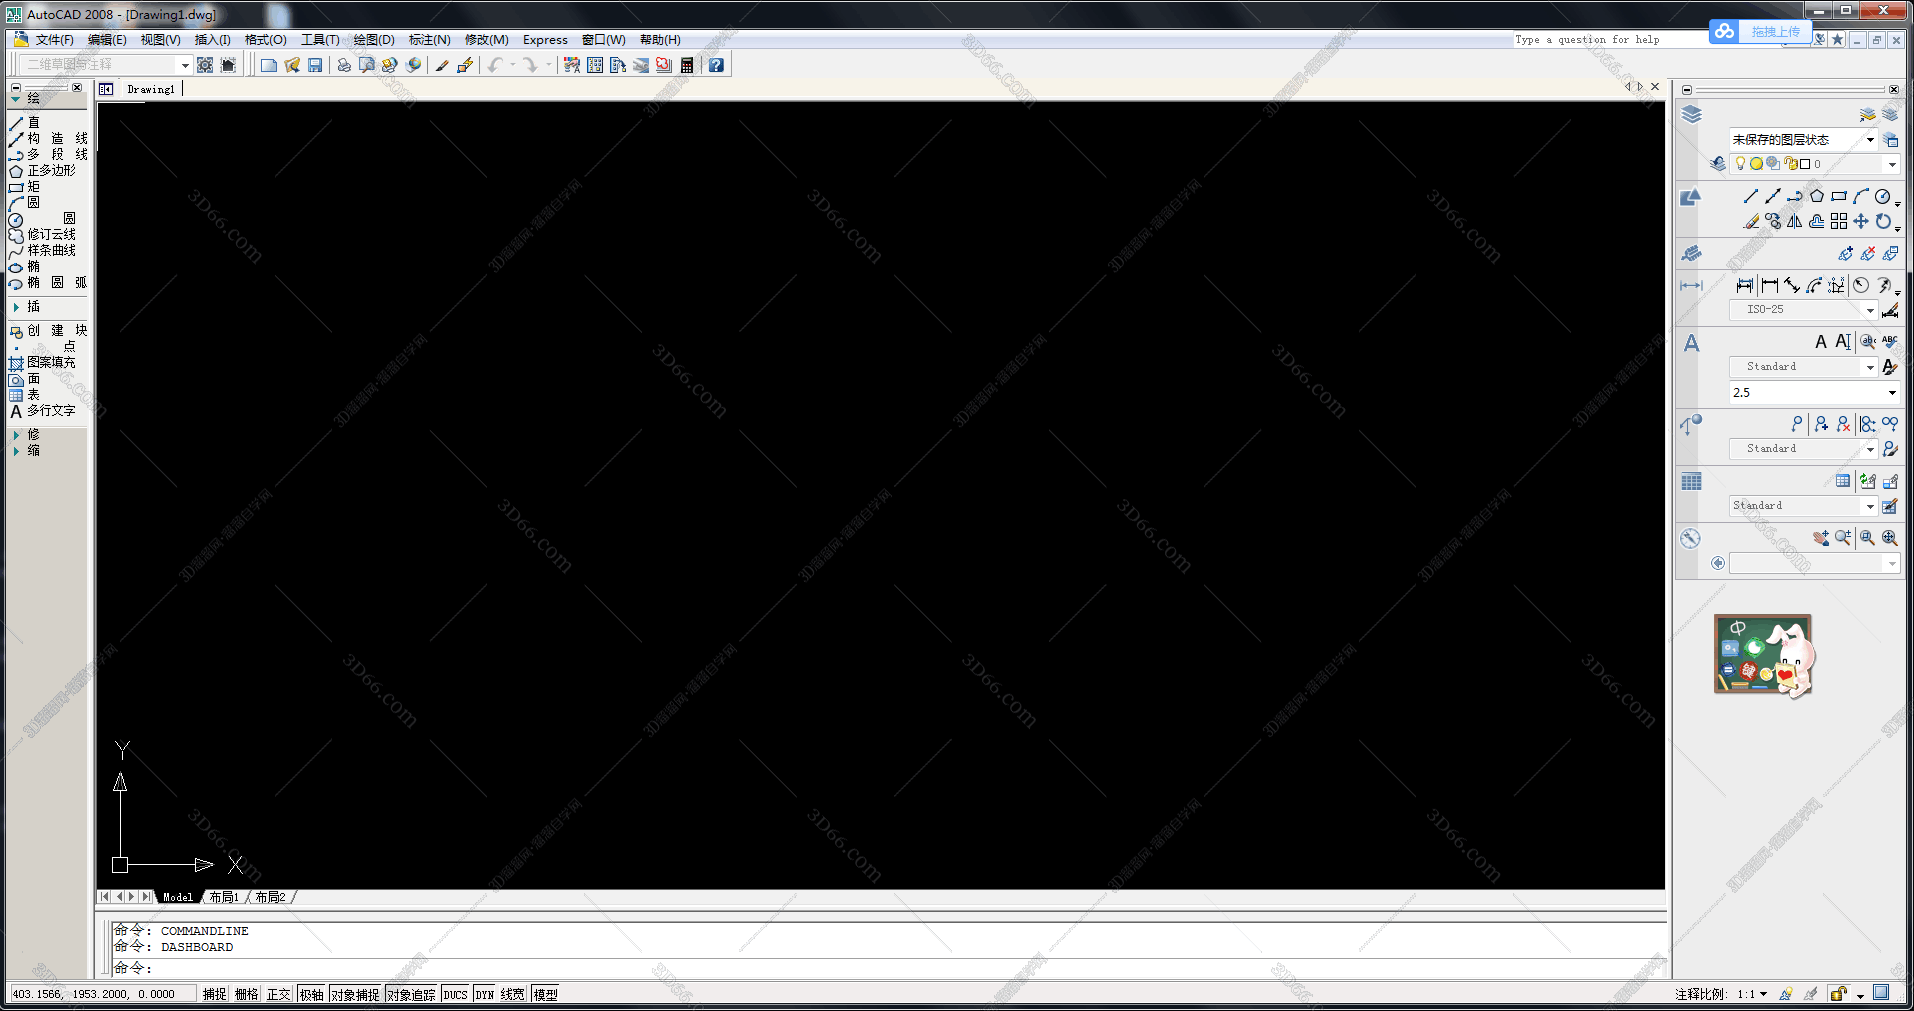
Task: Click the Match Properties paintbrush icon
Action: point(442,65)
